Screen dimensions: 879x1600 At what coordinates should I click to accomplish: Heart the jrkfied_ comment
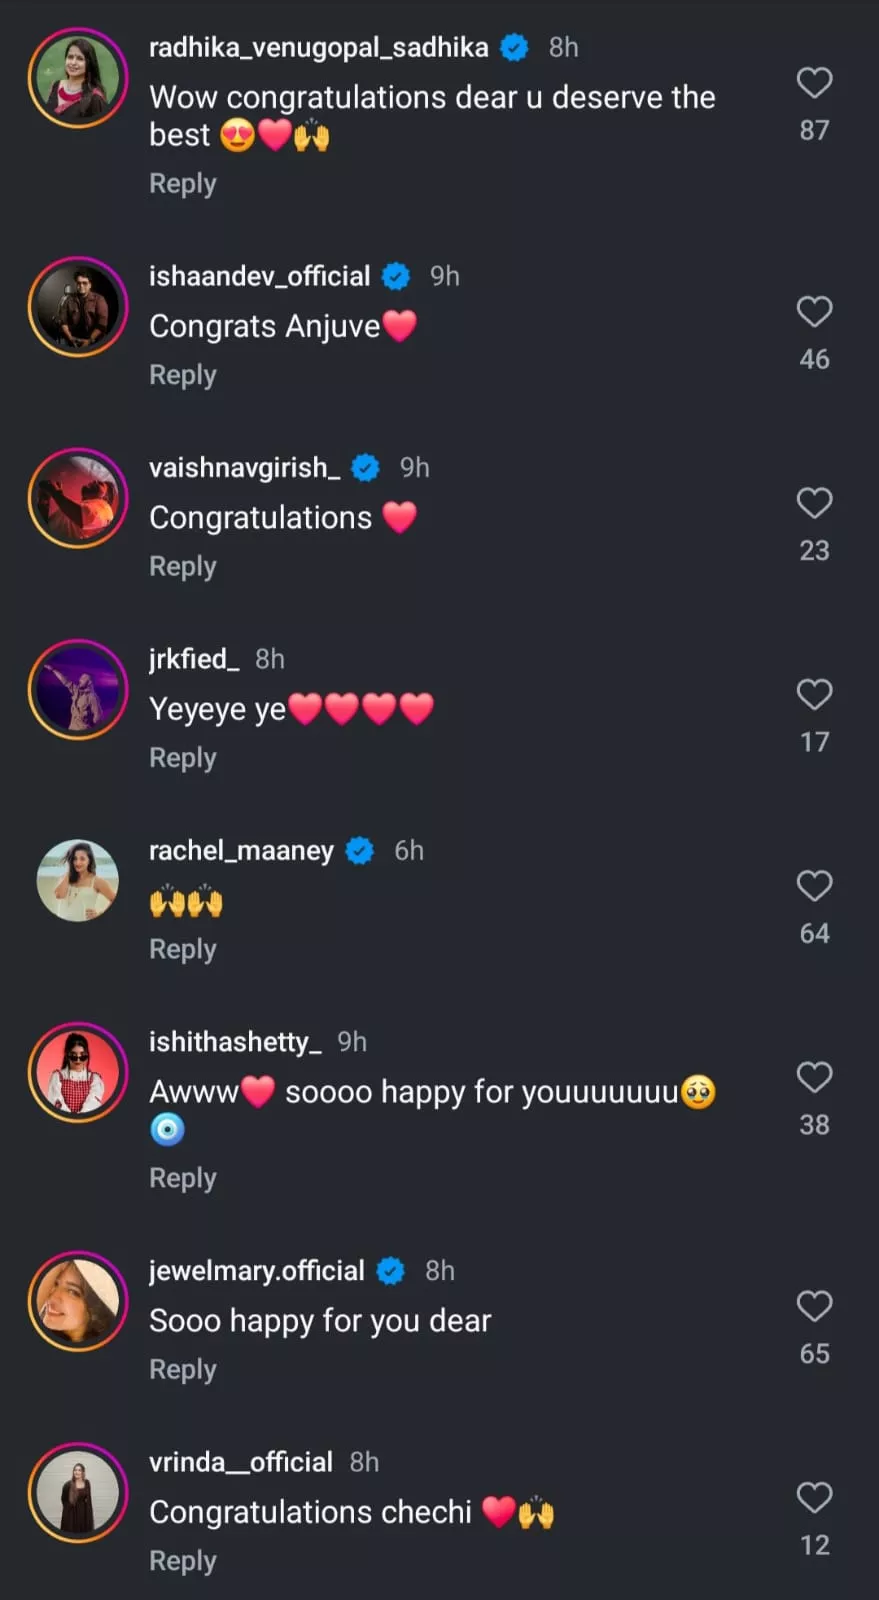coord(814,694)
